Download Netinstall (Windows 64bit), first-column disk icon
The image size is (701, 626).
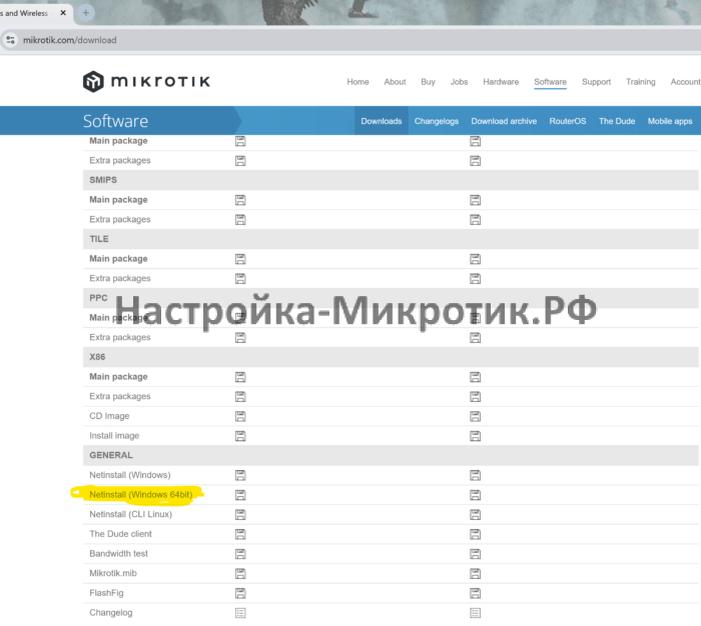click(240, 495)
